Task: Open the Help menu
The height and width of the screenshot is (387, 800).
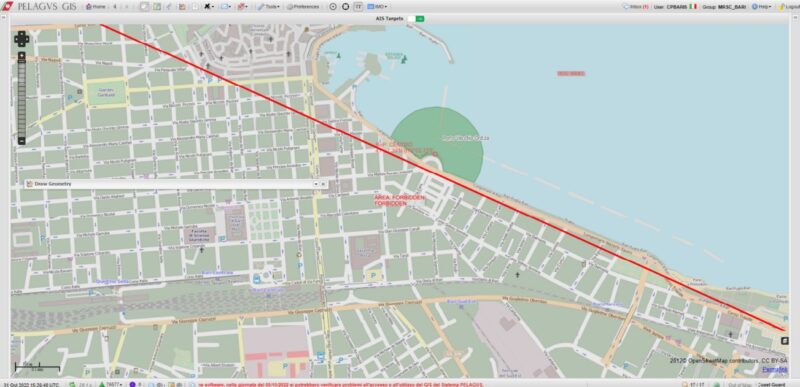Action: coord(761,7)
